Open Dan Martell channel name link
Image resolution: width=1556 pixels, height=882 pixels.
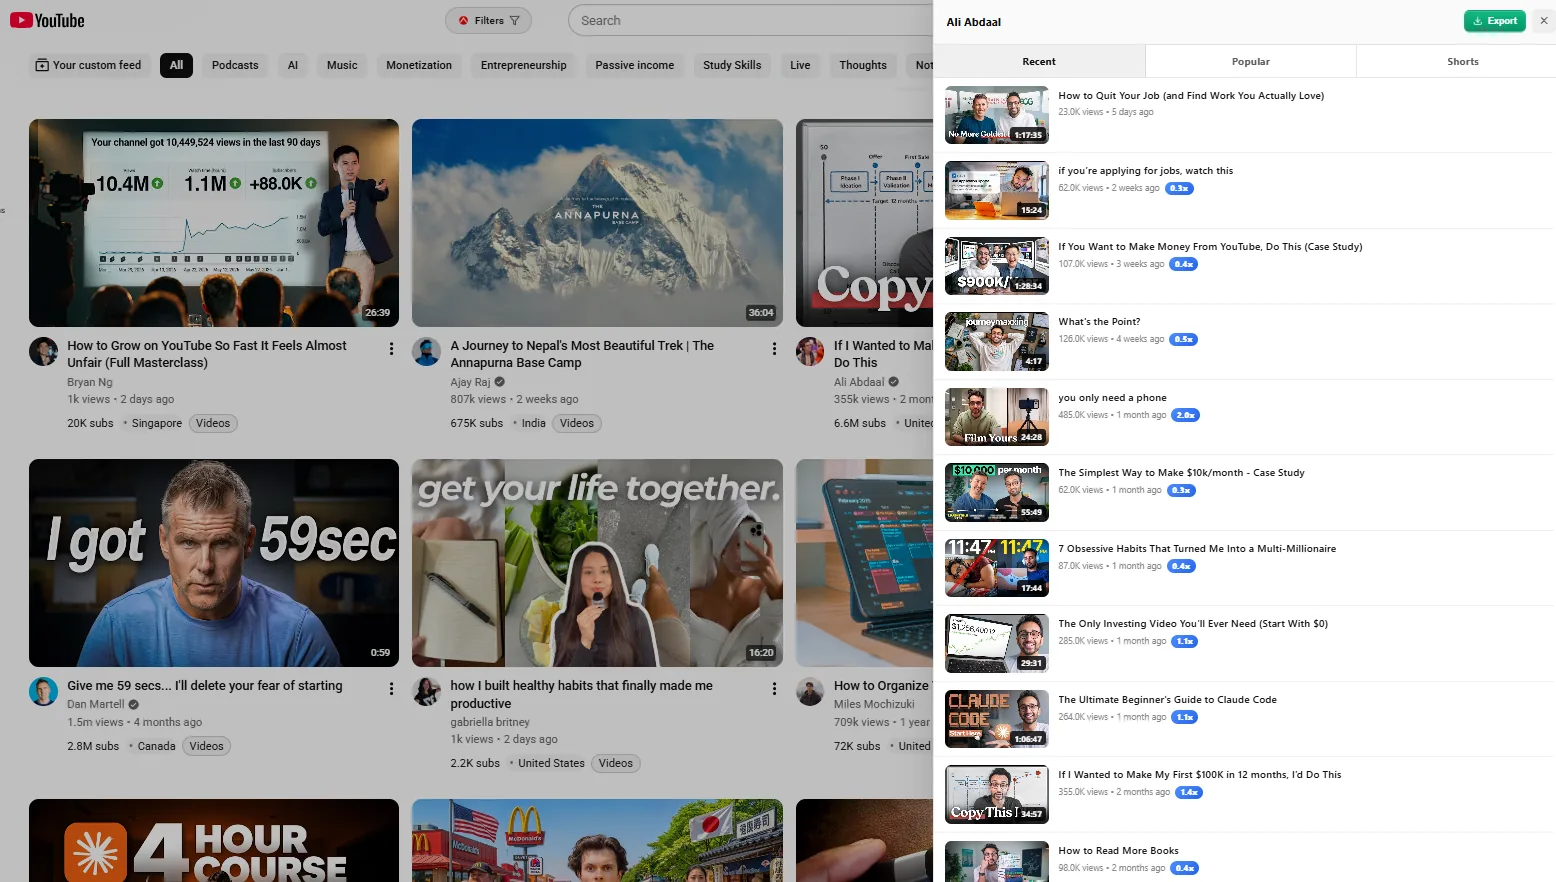tap(96, 704)
